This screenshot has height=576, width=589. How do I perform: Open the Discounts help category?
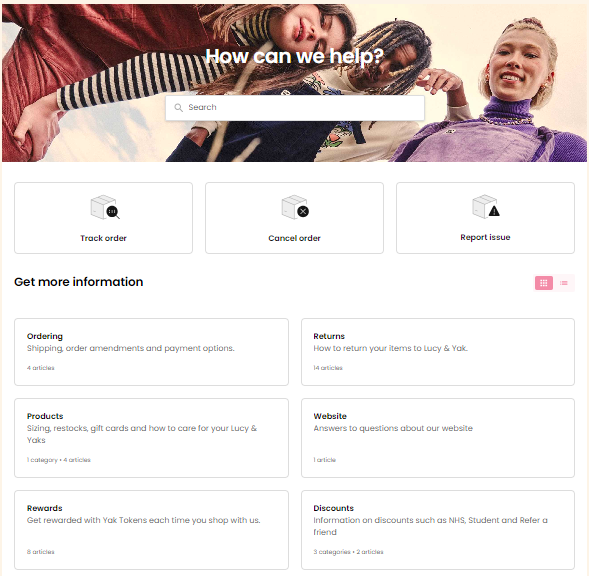point(438,530)
